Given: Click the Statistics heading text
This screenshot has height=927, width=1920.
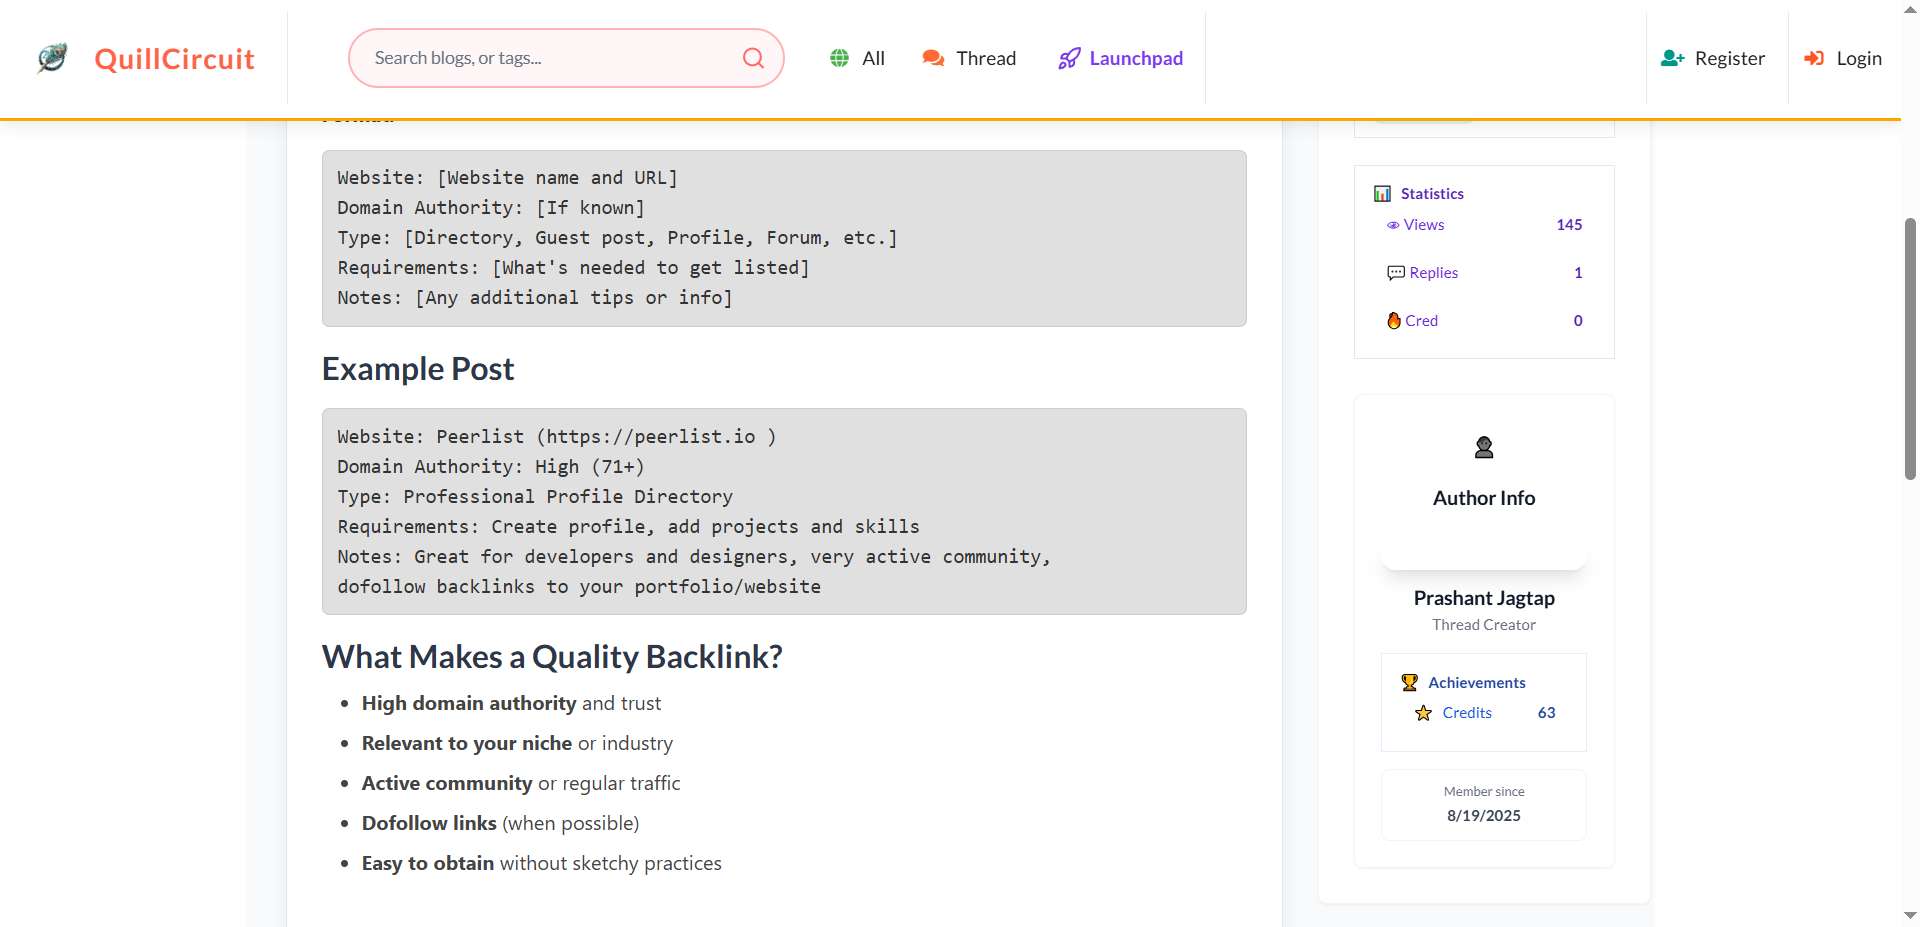Looking at the screenshot, I should (x=1432, y=193).
